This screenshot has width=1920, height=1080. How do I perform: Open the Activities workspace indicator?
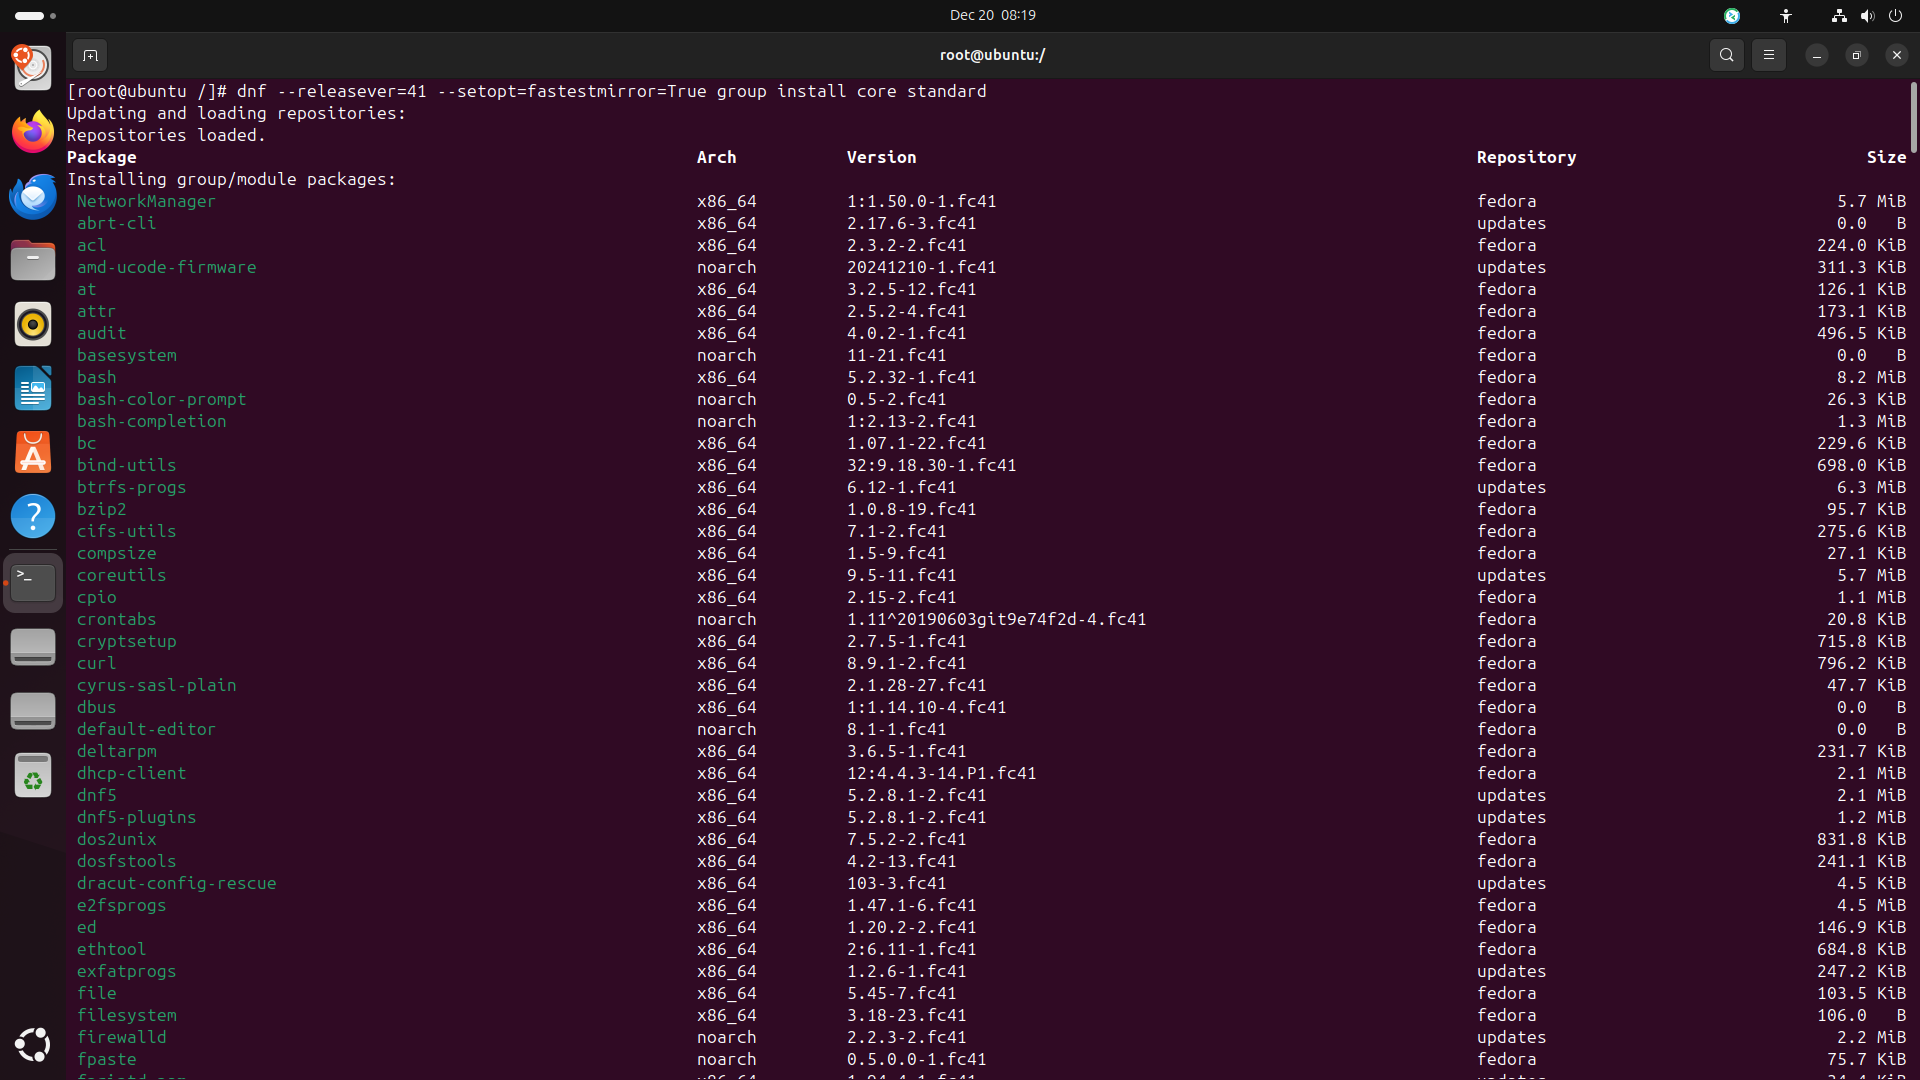point(36,15)
